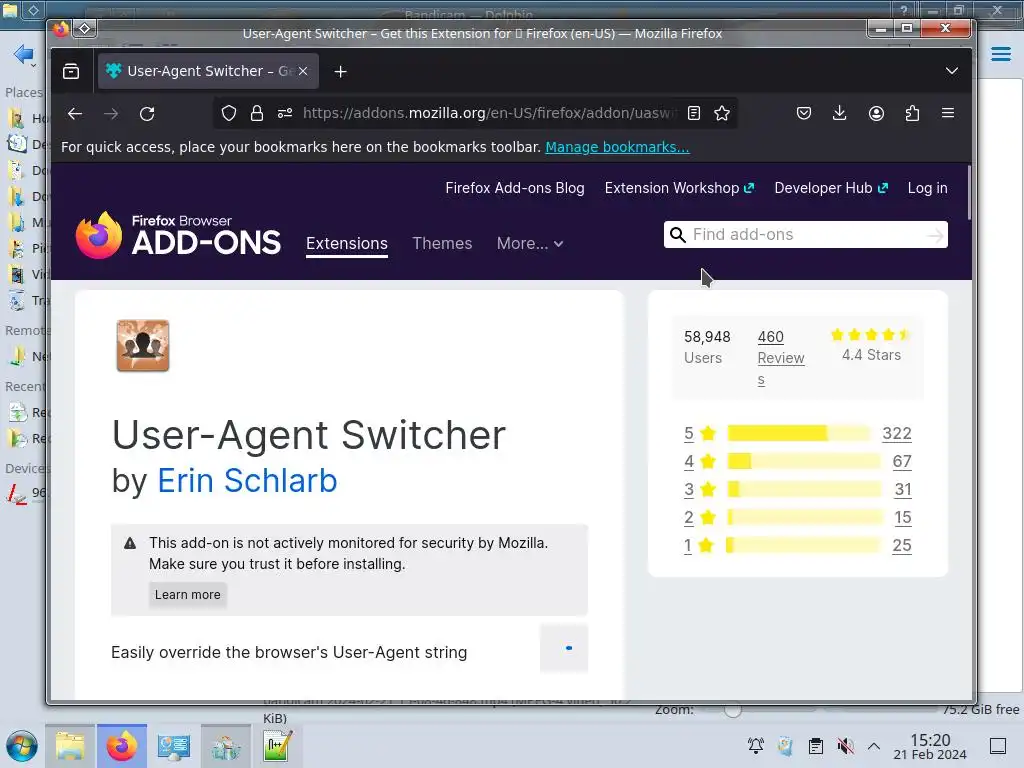Open the 460 Reviews link
This screenshot has height=768, width=1024.
click(781, 358)
